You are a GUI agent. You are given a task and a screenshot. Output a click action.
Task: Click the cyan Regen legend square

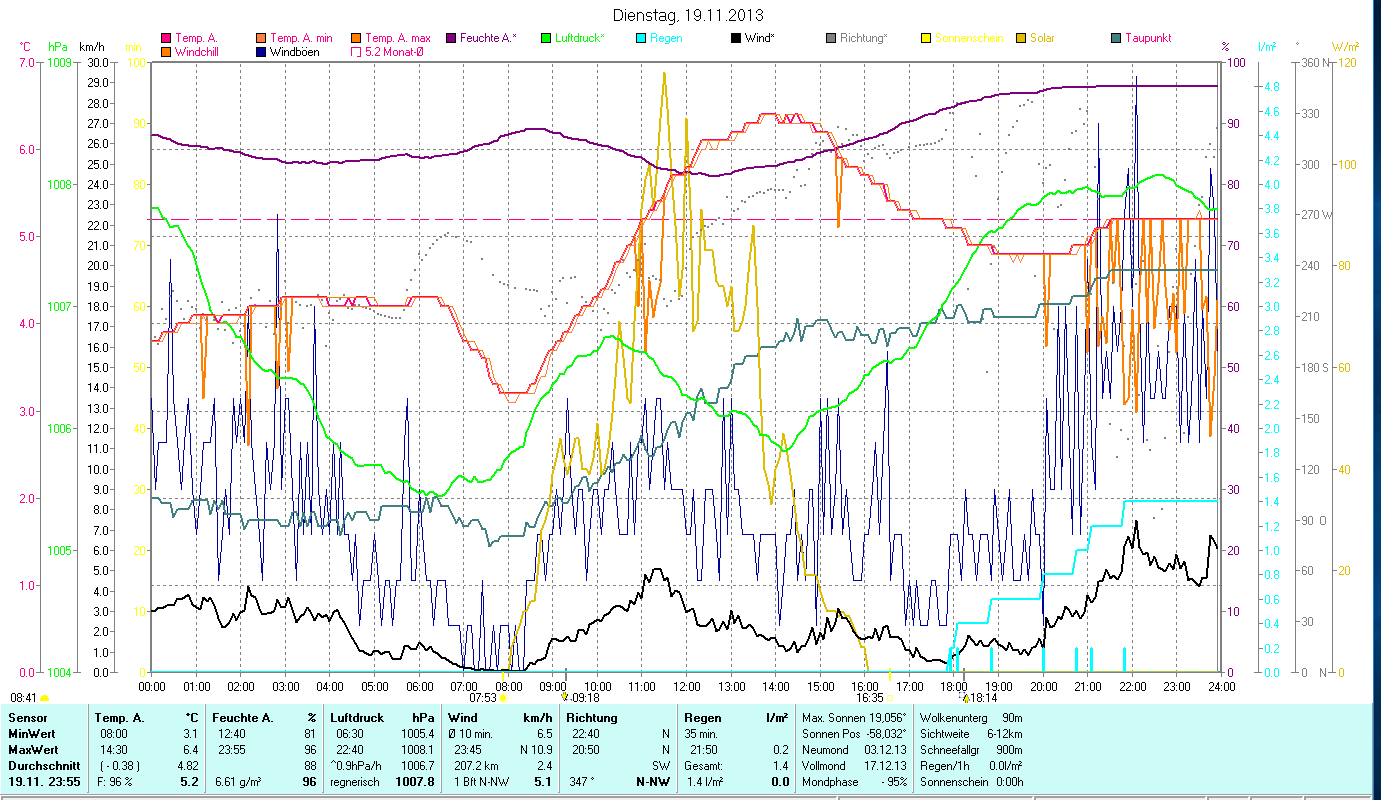(x=641, y=38)
